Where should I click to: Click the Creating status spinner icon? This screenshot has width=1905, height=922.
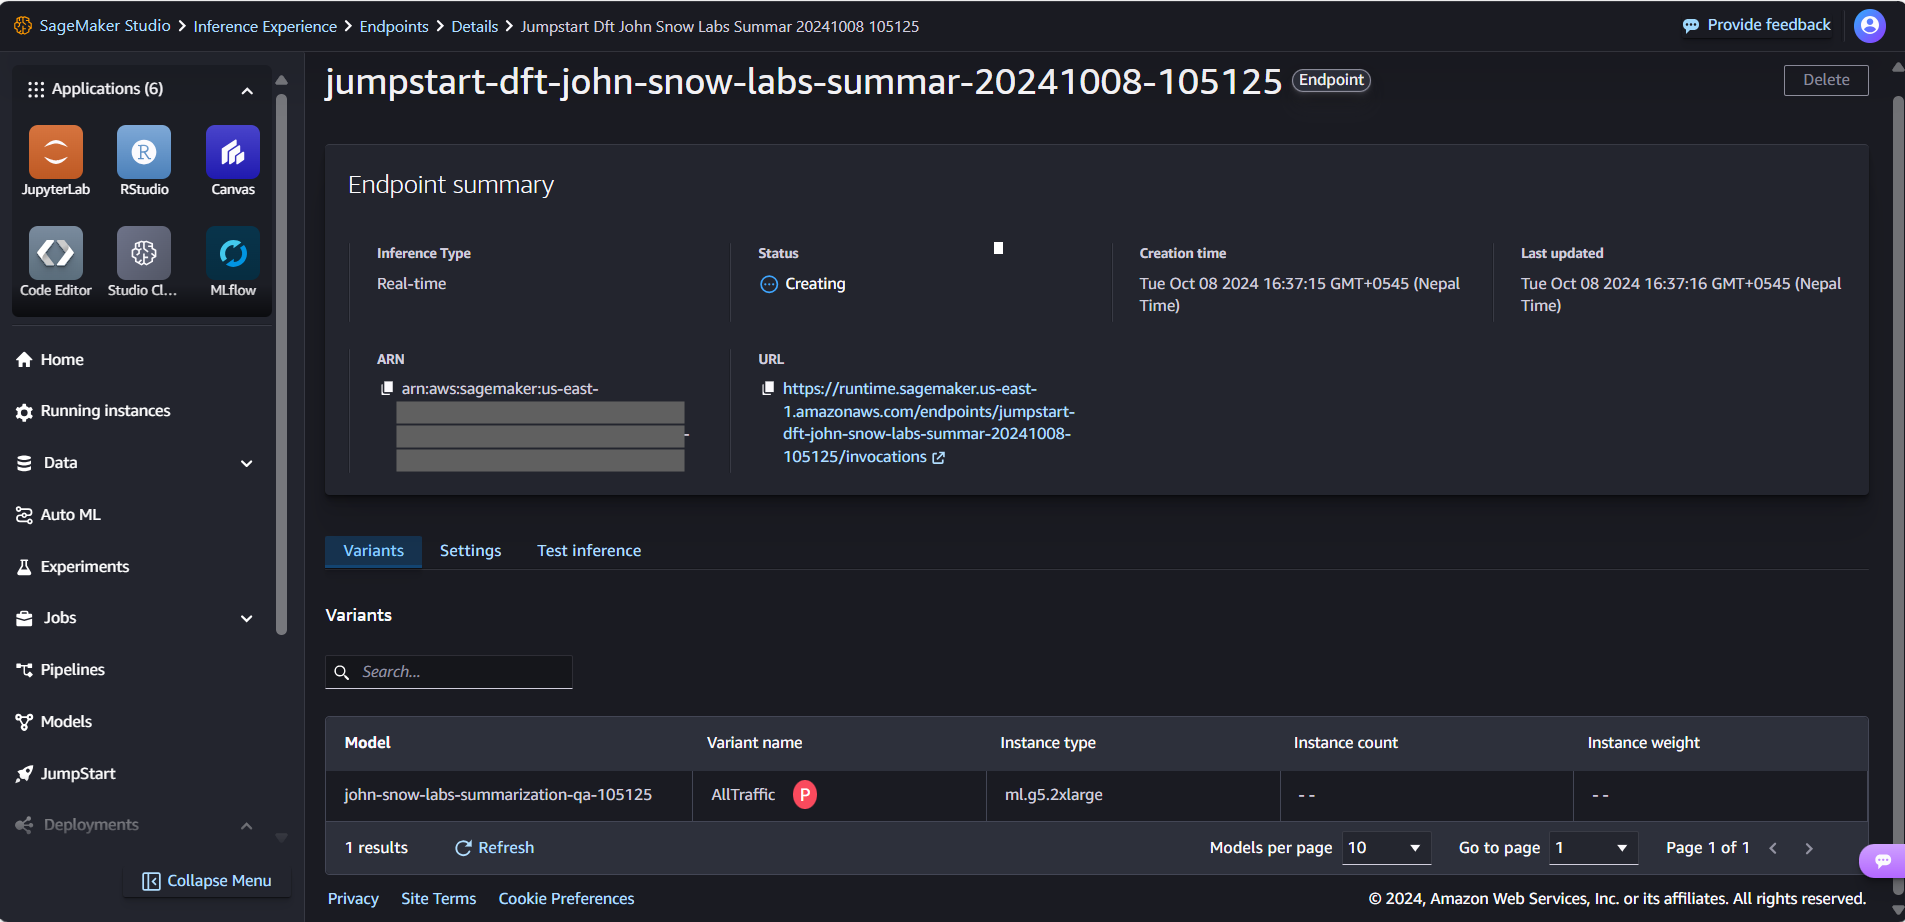[x=769, y=284]
